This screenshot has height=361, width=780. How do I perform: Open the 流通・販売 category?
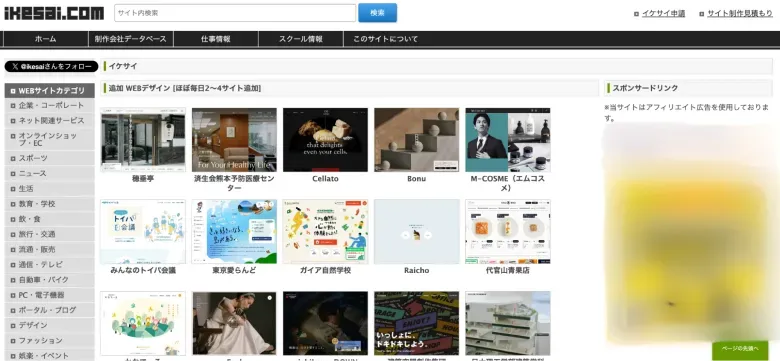tap(50, 250)
